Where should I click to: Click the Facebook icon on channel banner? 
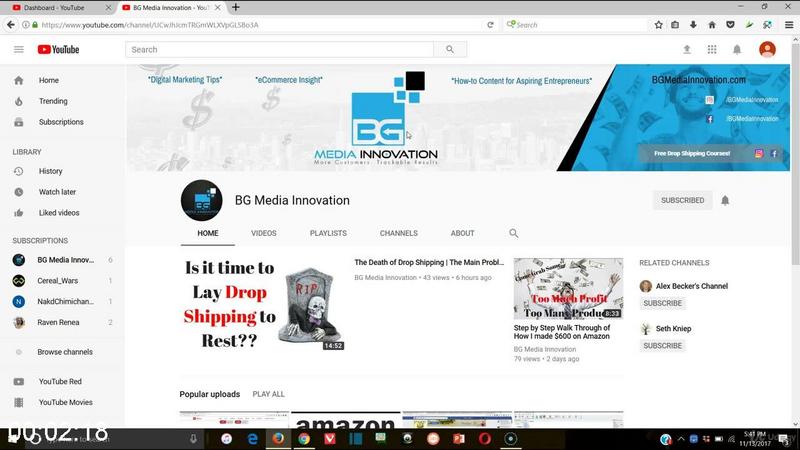(x=774, y=154)
